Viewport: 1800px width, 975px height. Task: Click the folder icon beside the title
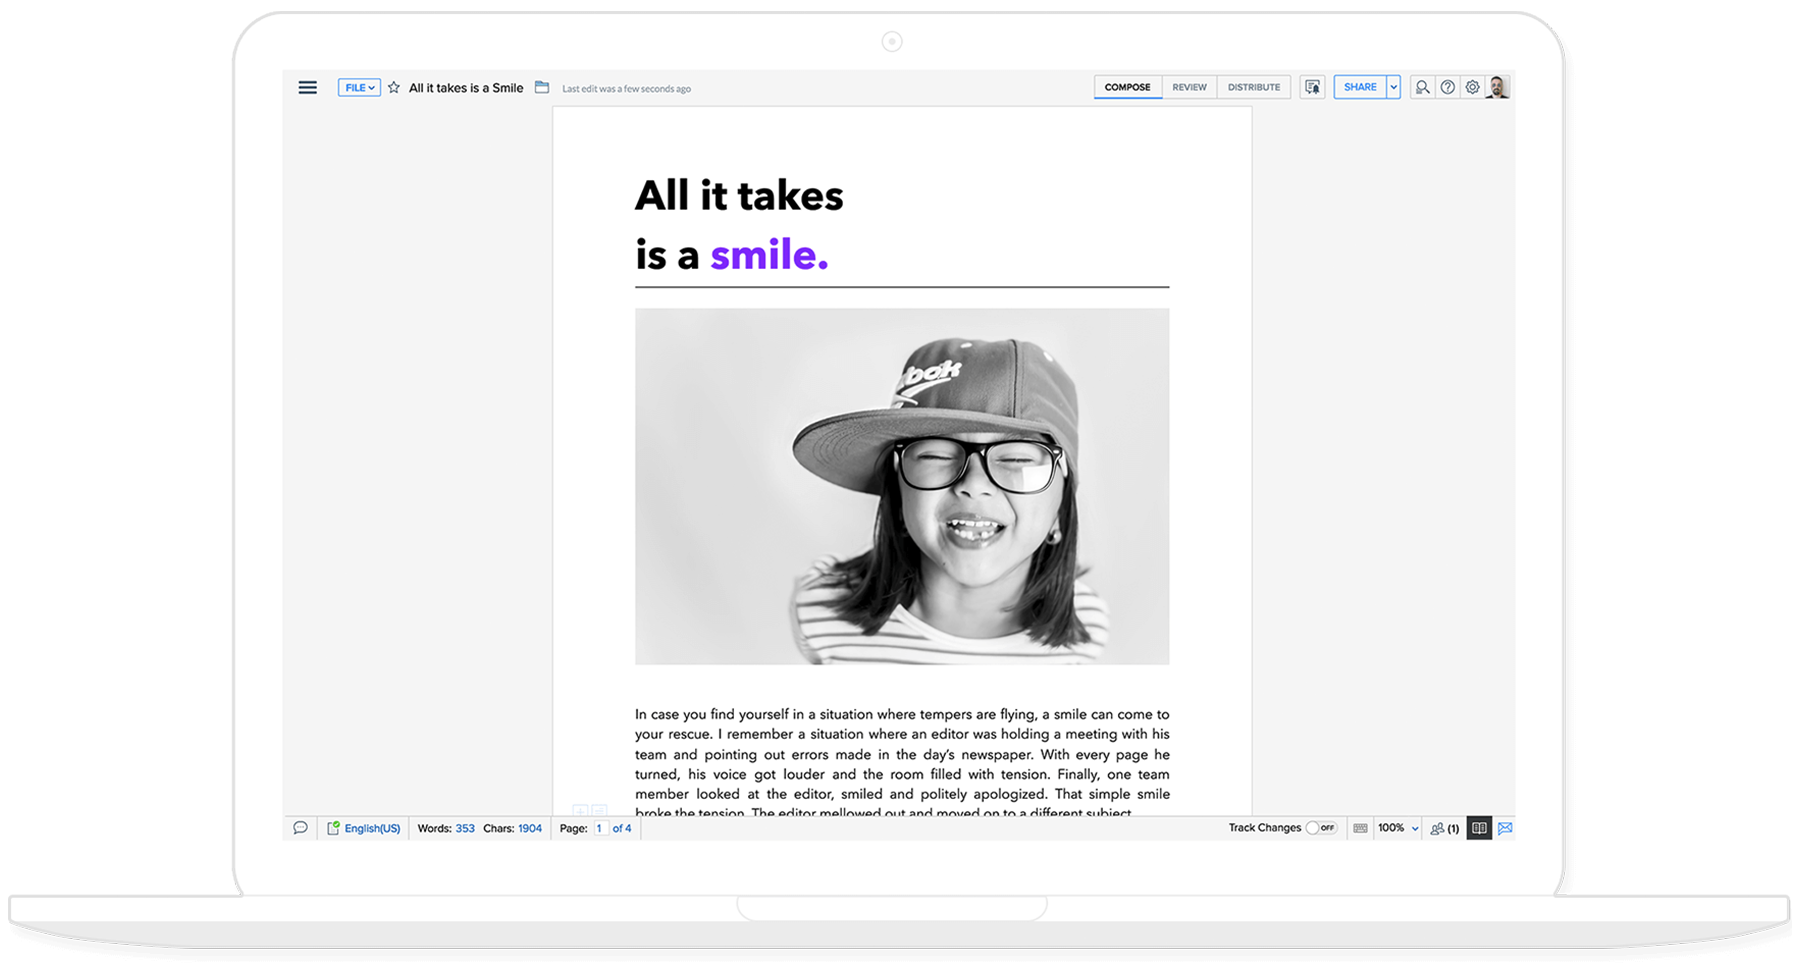(542, 88)
